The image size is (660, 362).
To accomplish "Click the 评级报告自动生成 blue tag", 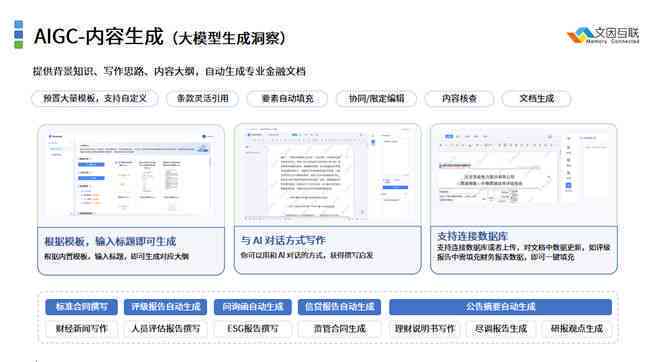I will [x=165, y=307].
